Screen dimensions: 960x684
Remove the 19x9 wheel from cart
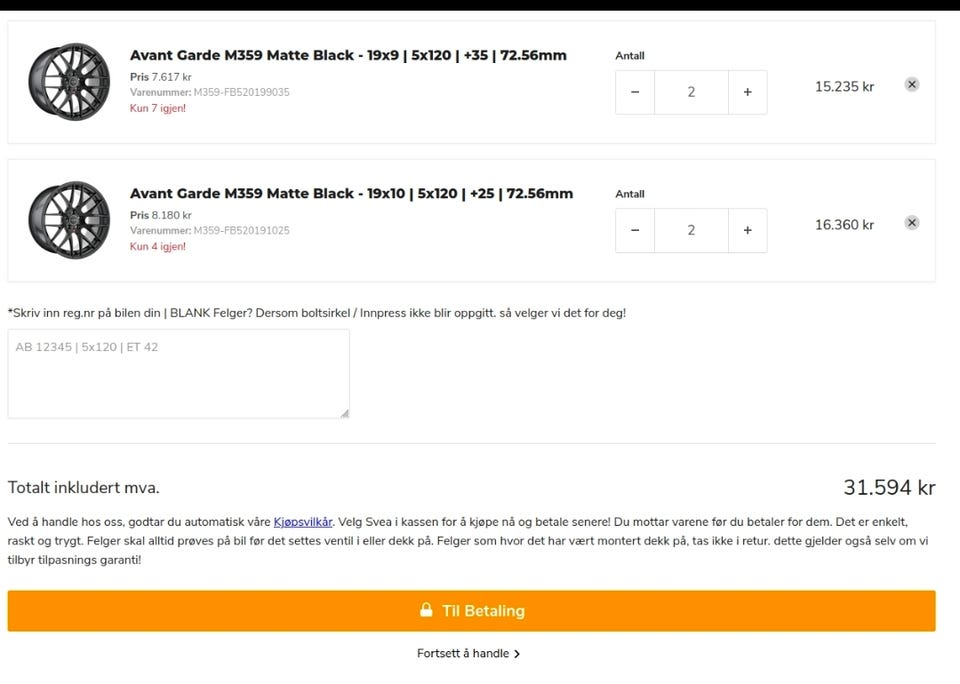pyautogui.click(x=912, y=85)
